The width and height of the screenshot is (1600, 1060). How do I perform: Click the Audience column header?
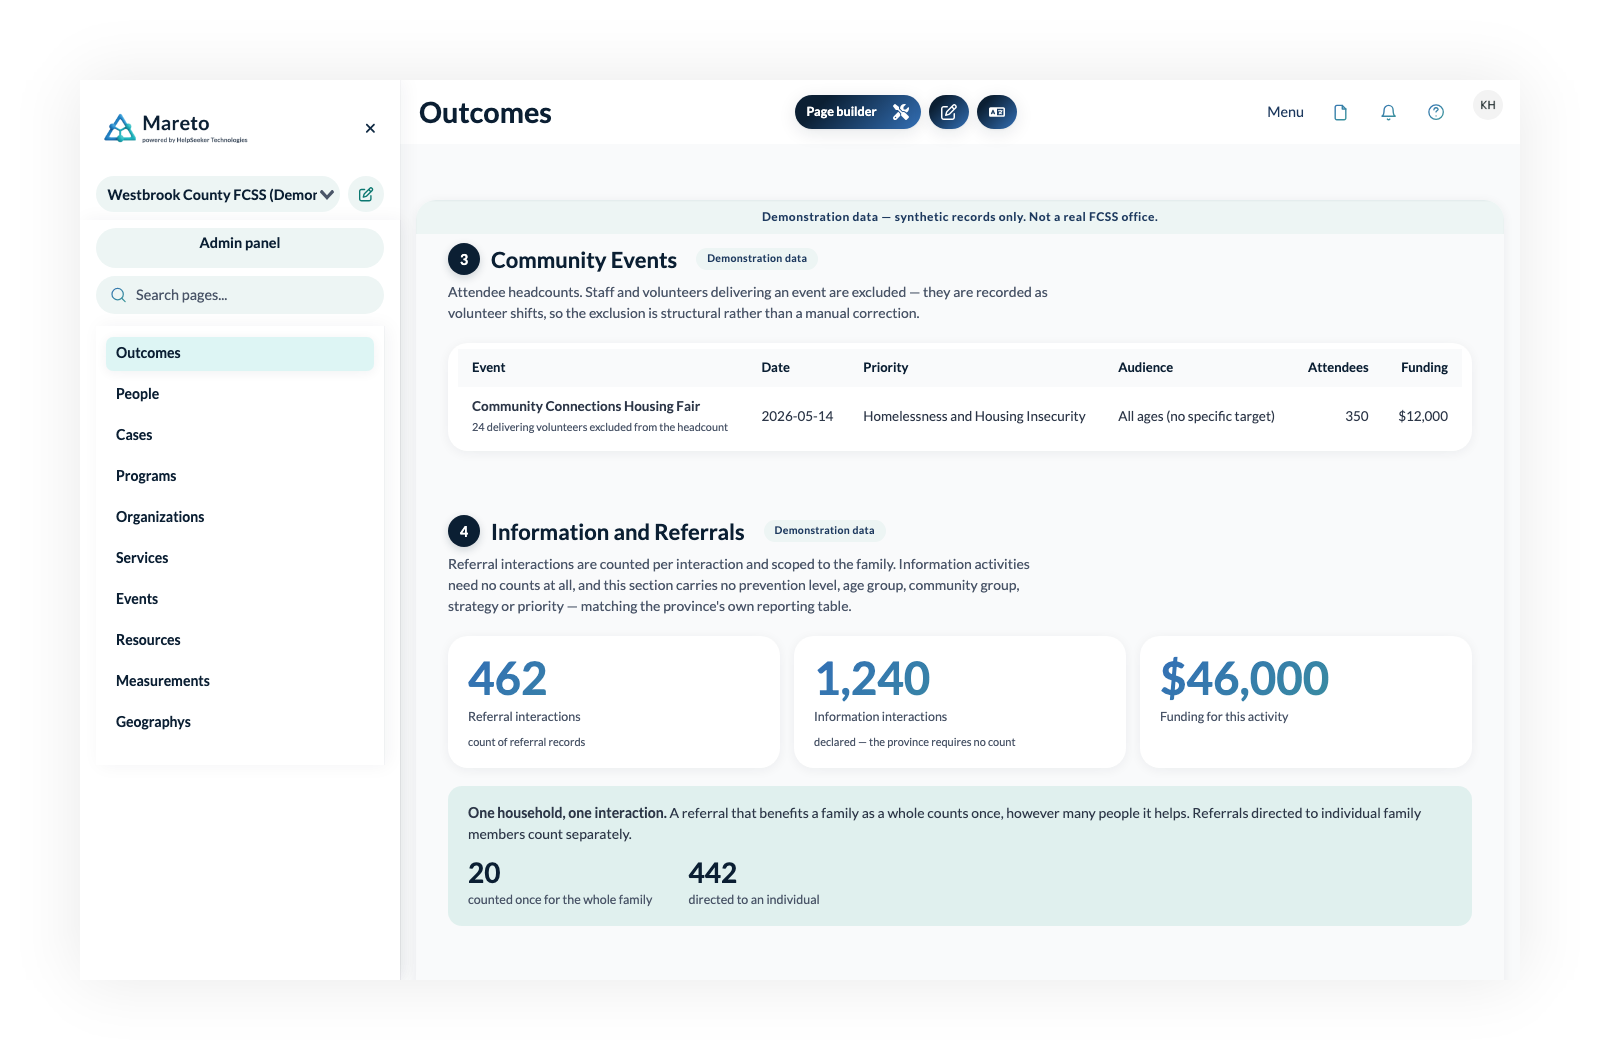click(x=1145, y=367)
